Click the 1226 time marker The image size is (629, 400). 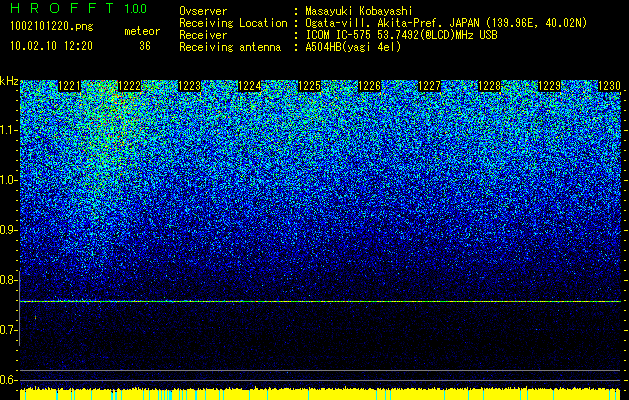pyautogui.click(x=369, y=86)
